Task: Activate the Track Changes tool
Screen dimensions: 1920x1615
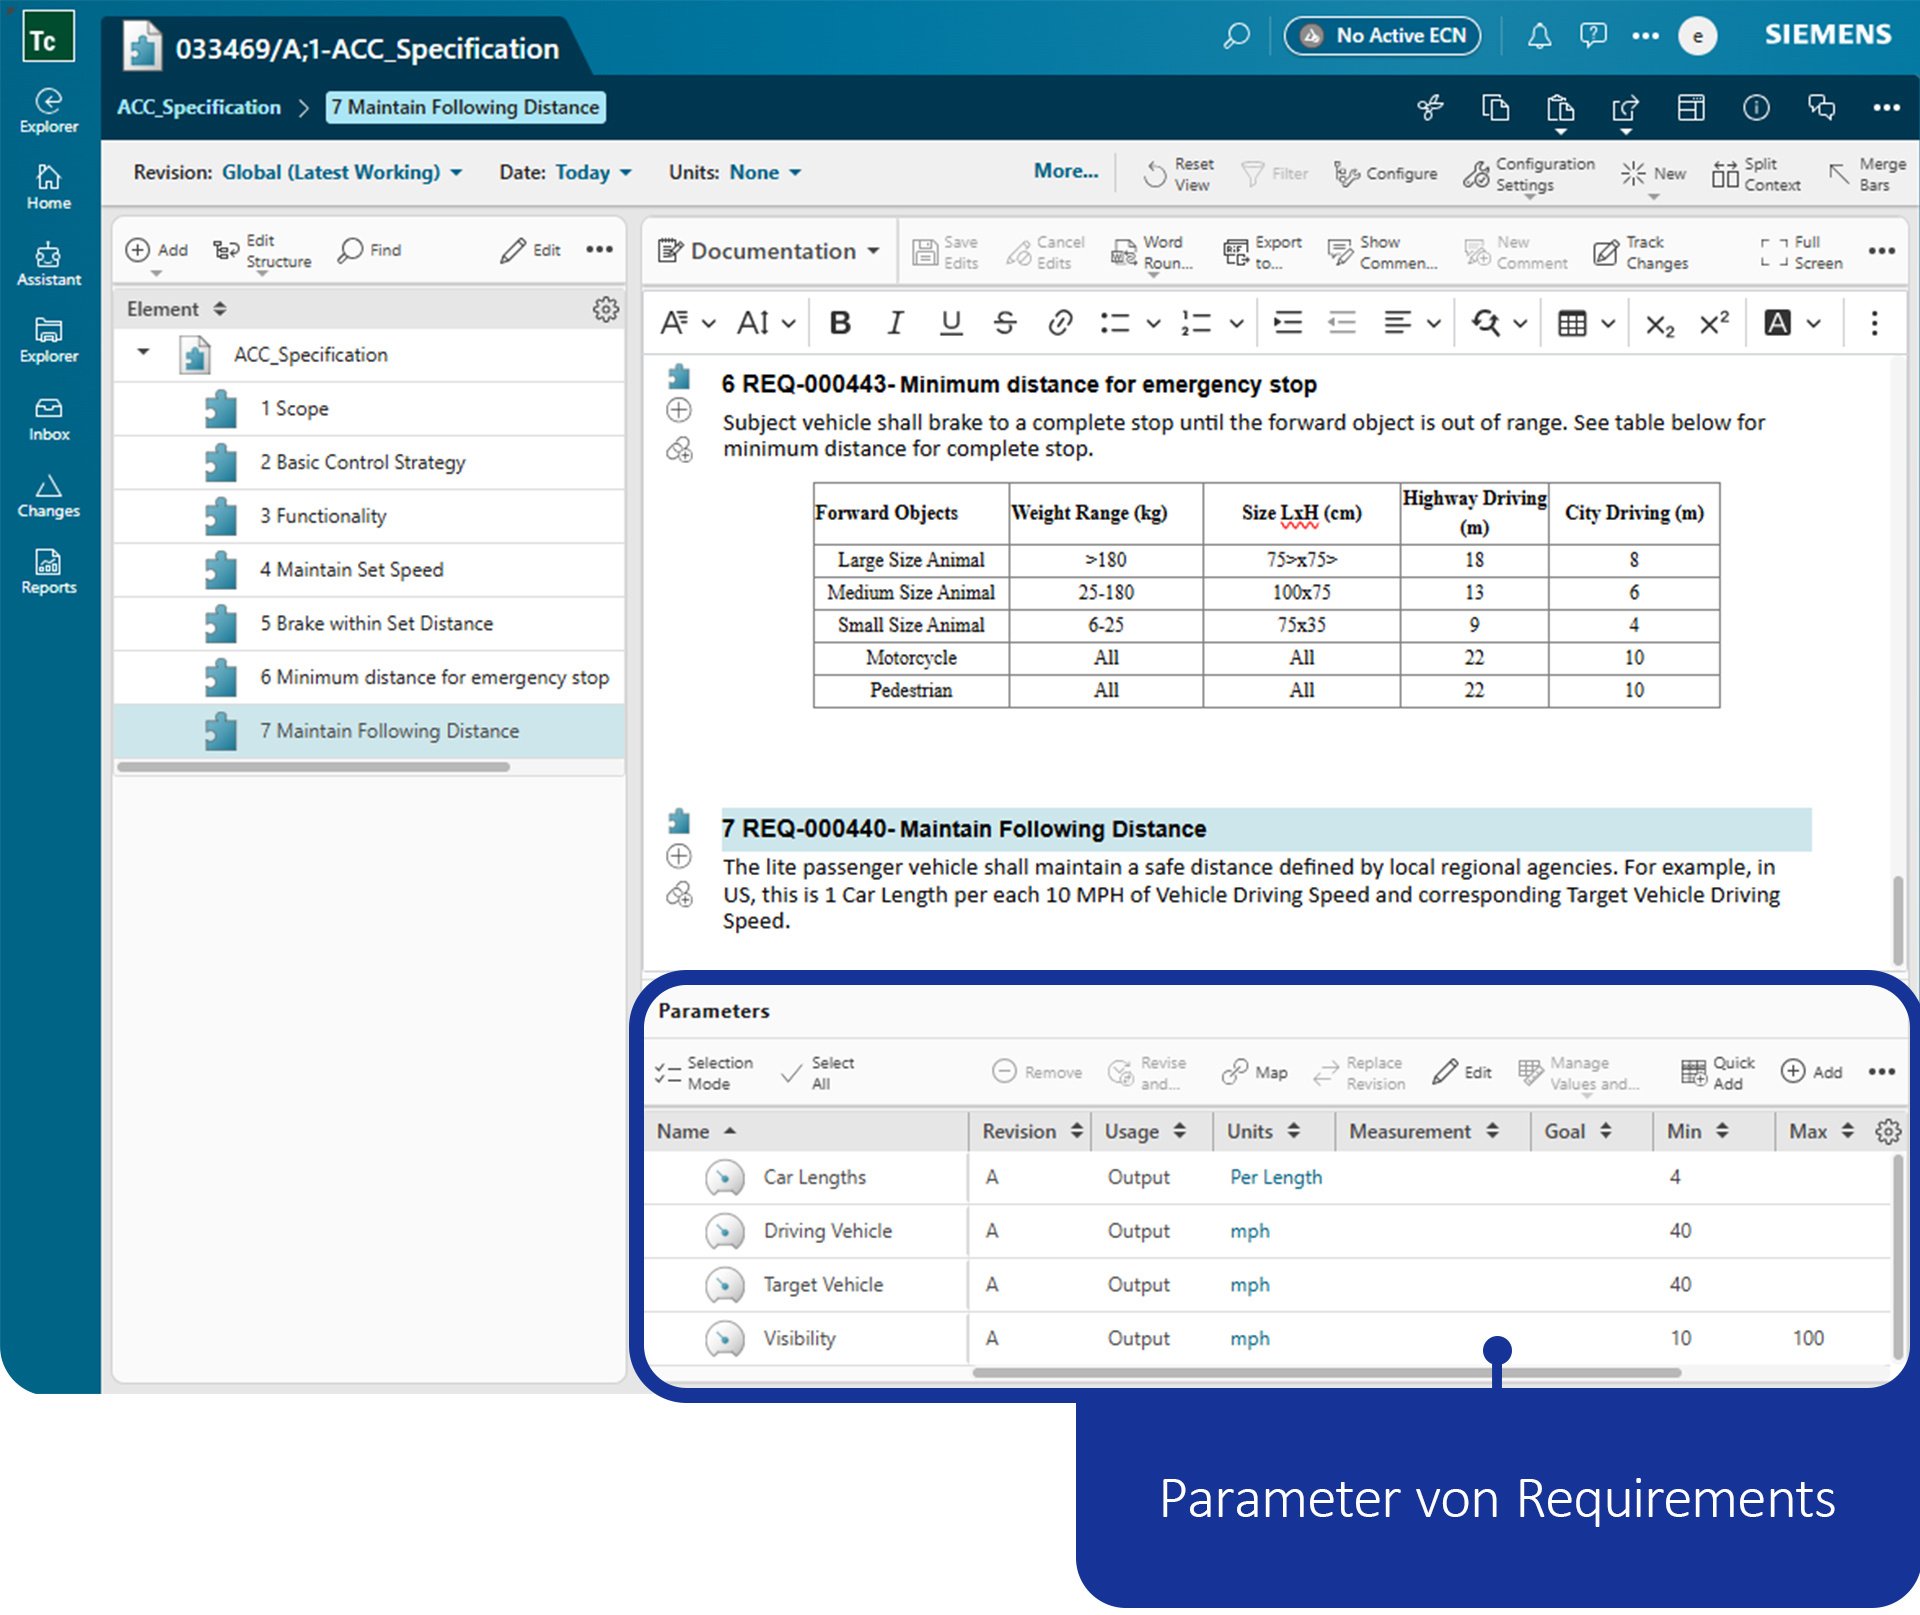Action: click(x=1640, y=251)
